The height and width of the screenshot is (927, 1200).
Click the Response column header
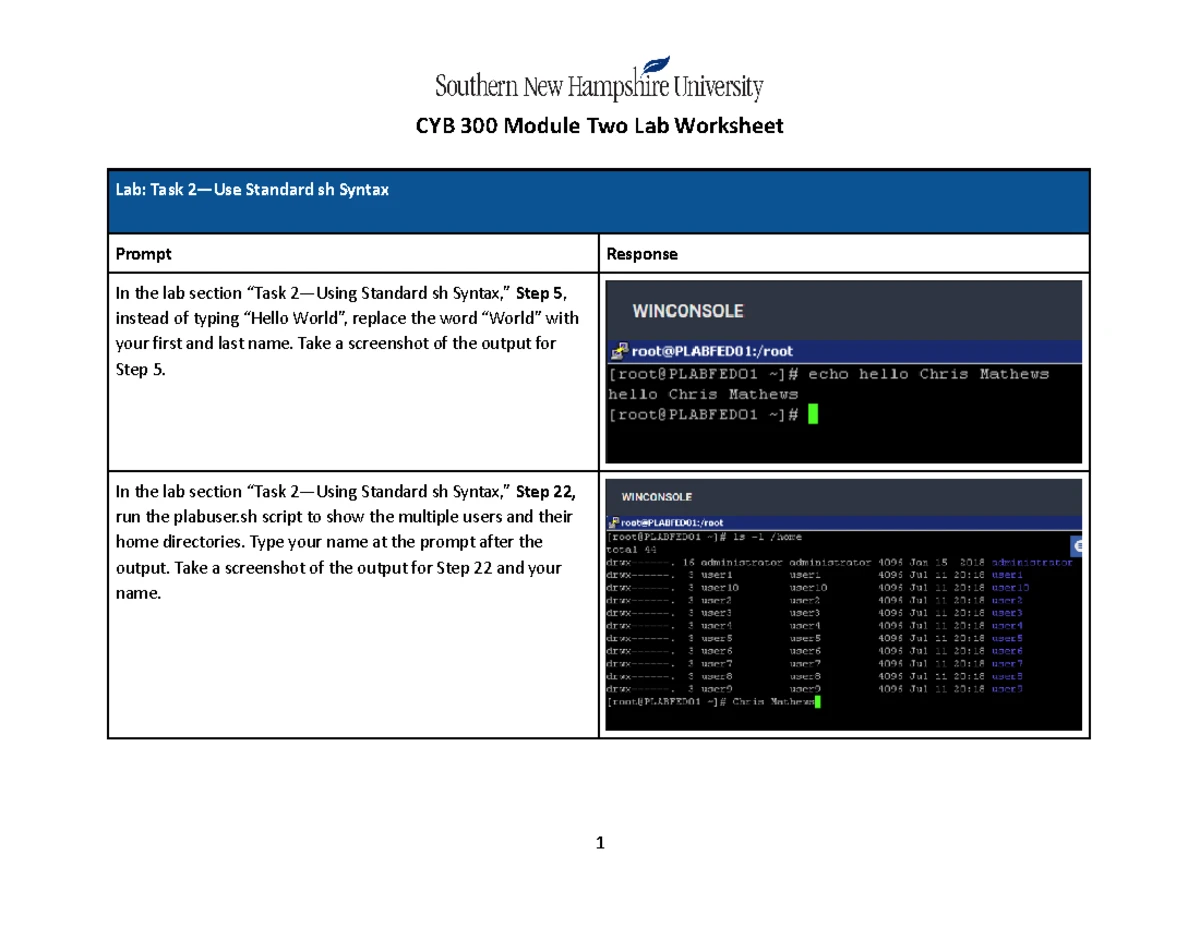pos(642,254)
